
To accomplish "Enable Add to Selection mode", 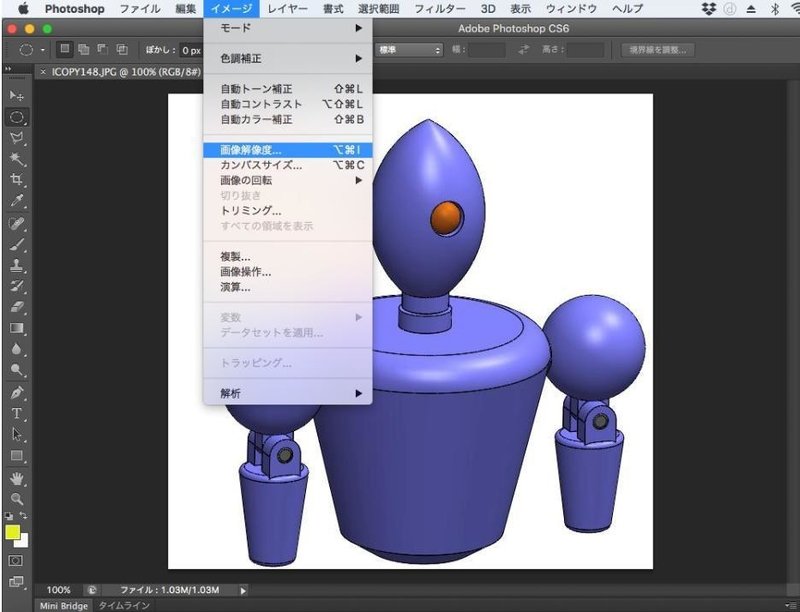I will [84, 49].
